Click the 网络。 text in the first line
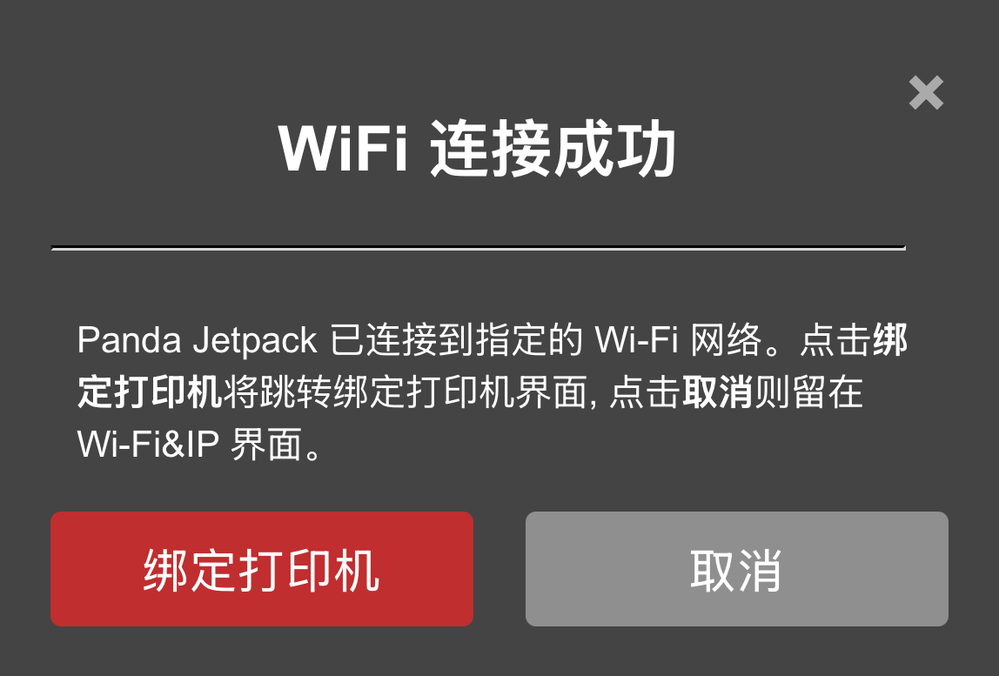This screenshot has width=999, height=676. [x=740, y=340]
